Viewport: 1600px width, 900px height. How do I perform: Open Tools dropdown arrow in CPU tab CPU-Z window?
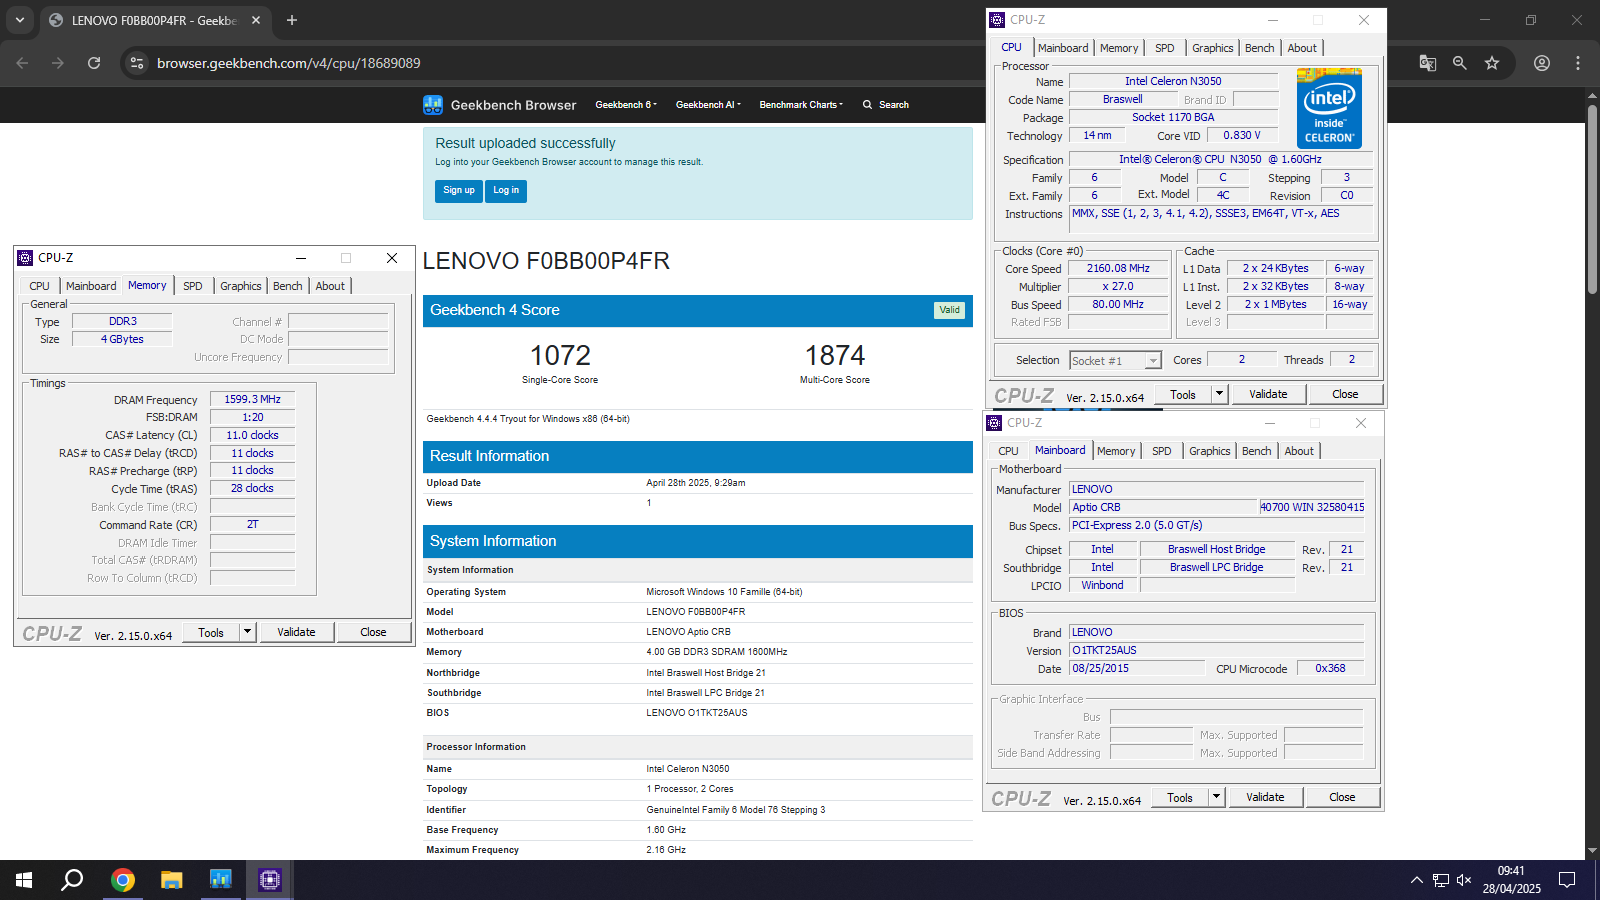tap(1220, 394)
